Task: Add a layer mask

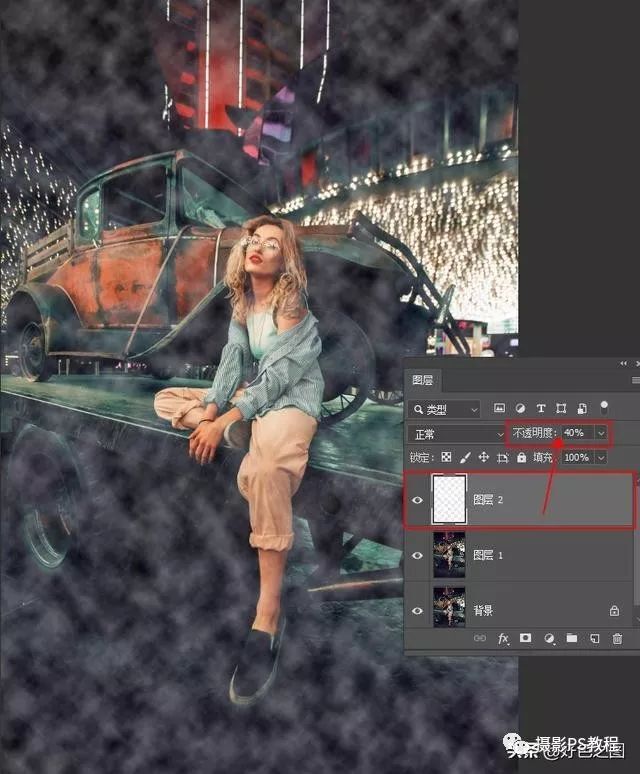Action: pos(526,638)
